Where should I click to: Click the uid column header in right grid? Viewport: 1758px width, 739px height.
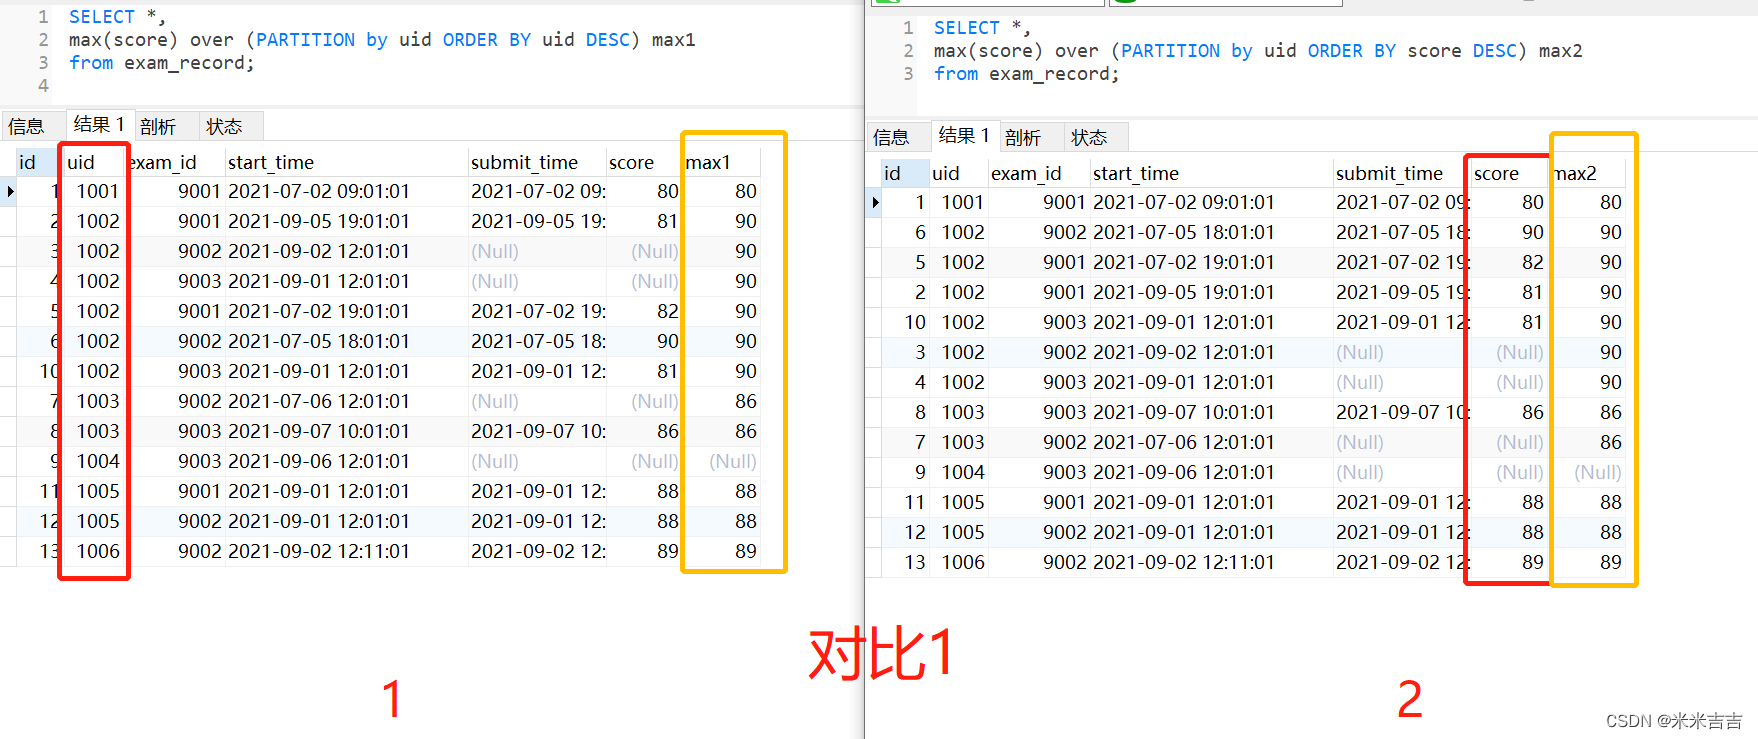tap(958, 173)
